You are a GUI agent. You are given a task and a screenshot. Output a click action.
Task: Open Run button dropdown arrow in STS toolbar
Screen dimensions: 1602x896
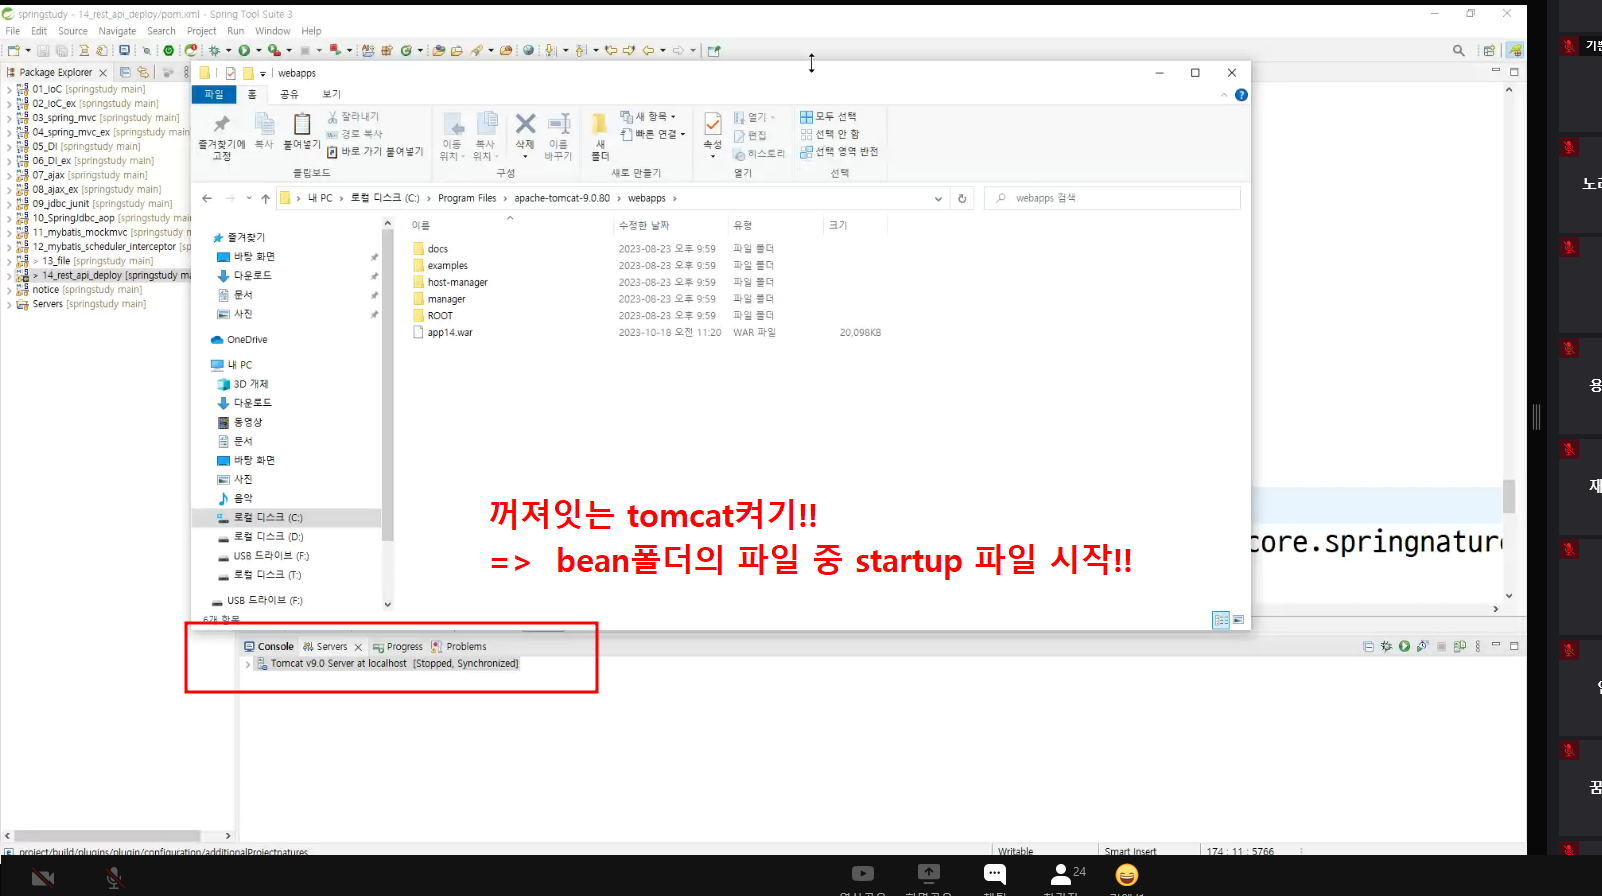[258, 50]
